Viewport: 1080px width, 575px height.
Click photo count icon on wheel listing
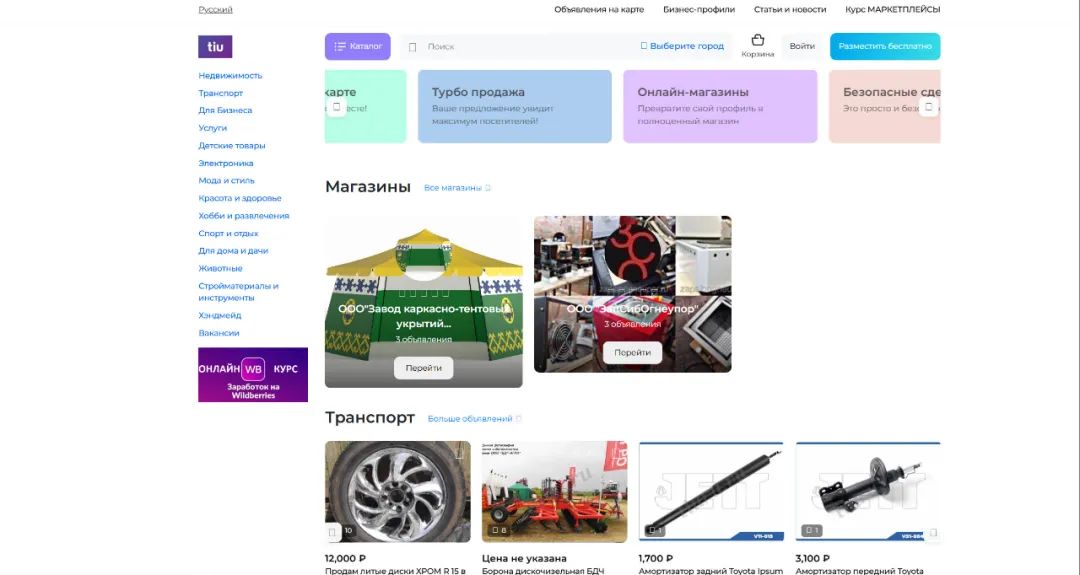(x=332, y=532)
